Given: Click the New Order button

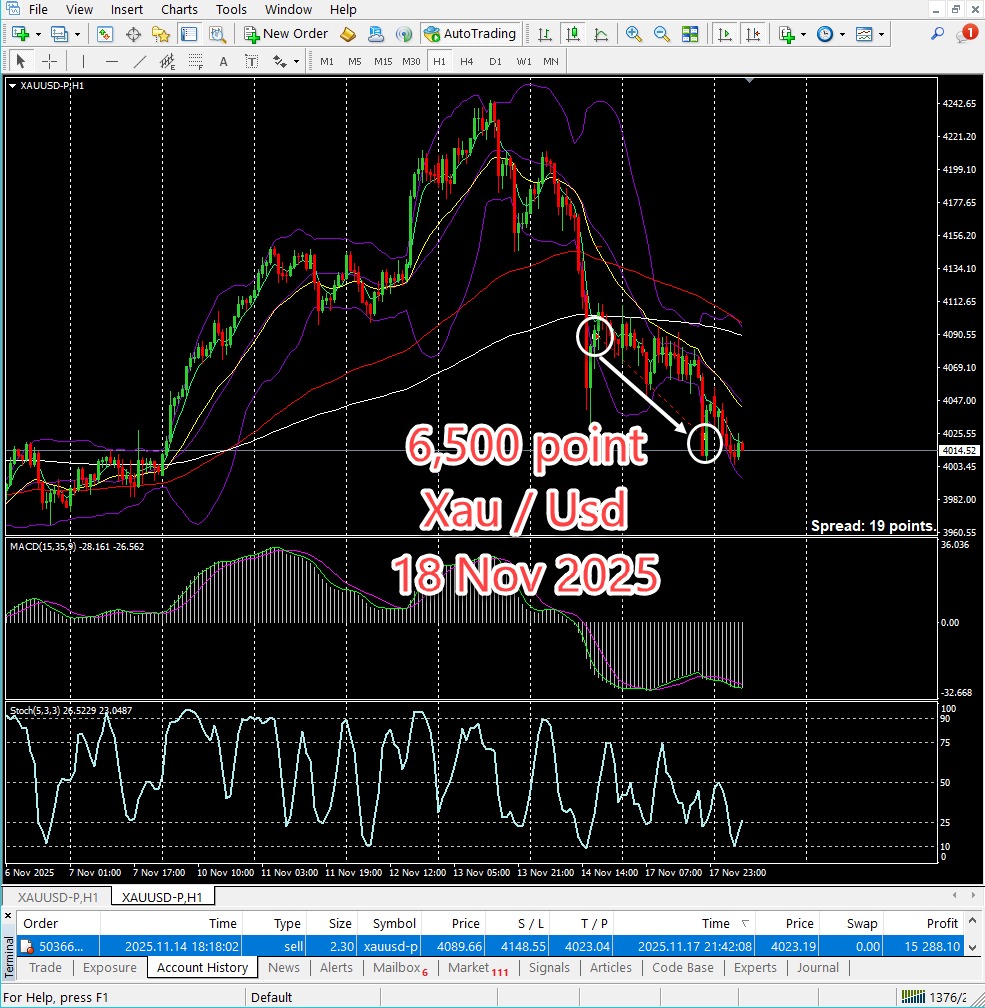Looking at the screenshot, I should click(x=285, y=34).
